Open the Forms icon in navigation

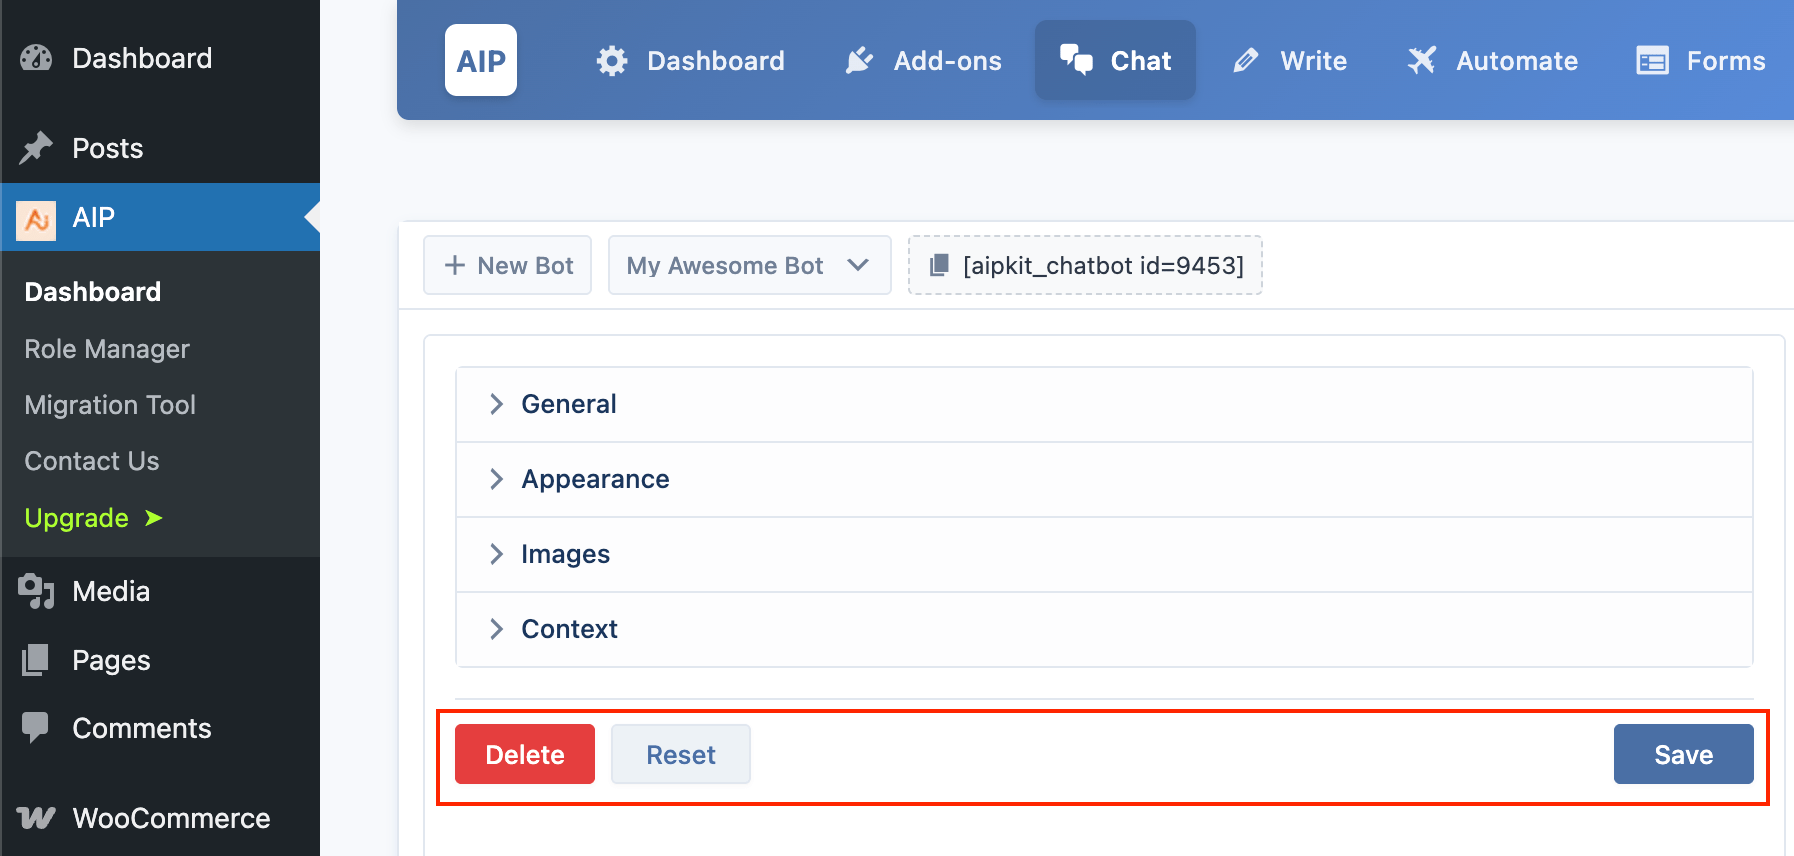pyautogui.click(x=1652, y=61)
